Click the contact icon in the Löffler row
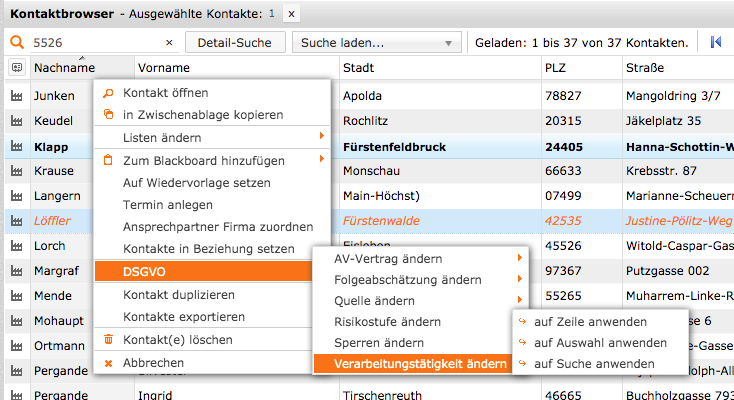Screen dimensions: 734x400 coord(16,221)
